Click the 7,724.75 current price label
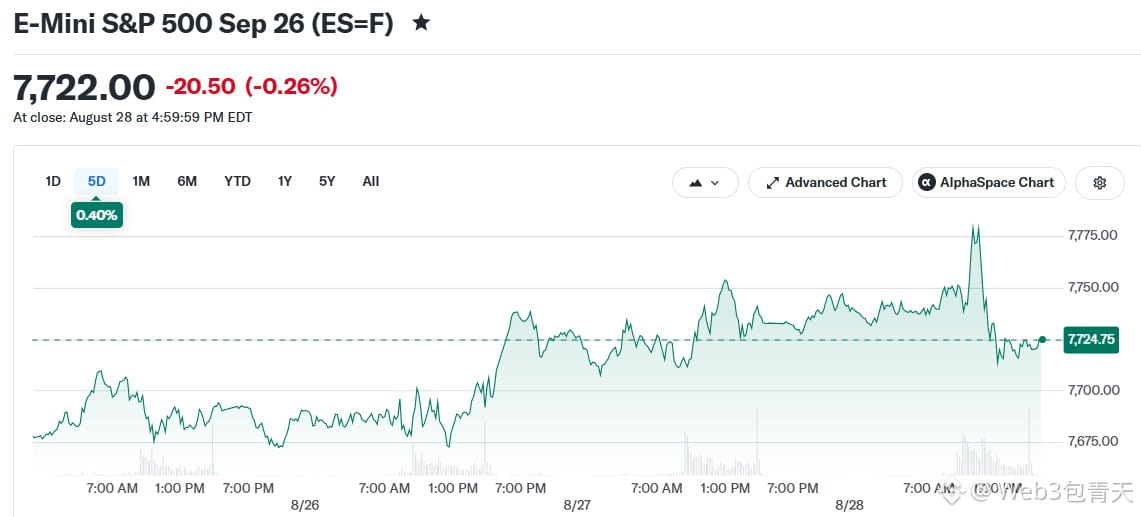Screen dimensions: 1141x517 1091,339
